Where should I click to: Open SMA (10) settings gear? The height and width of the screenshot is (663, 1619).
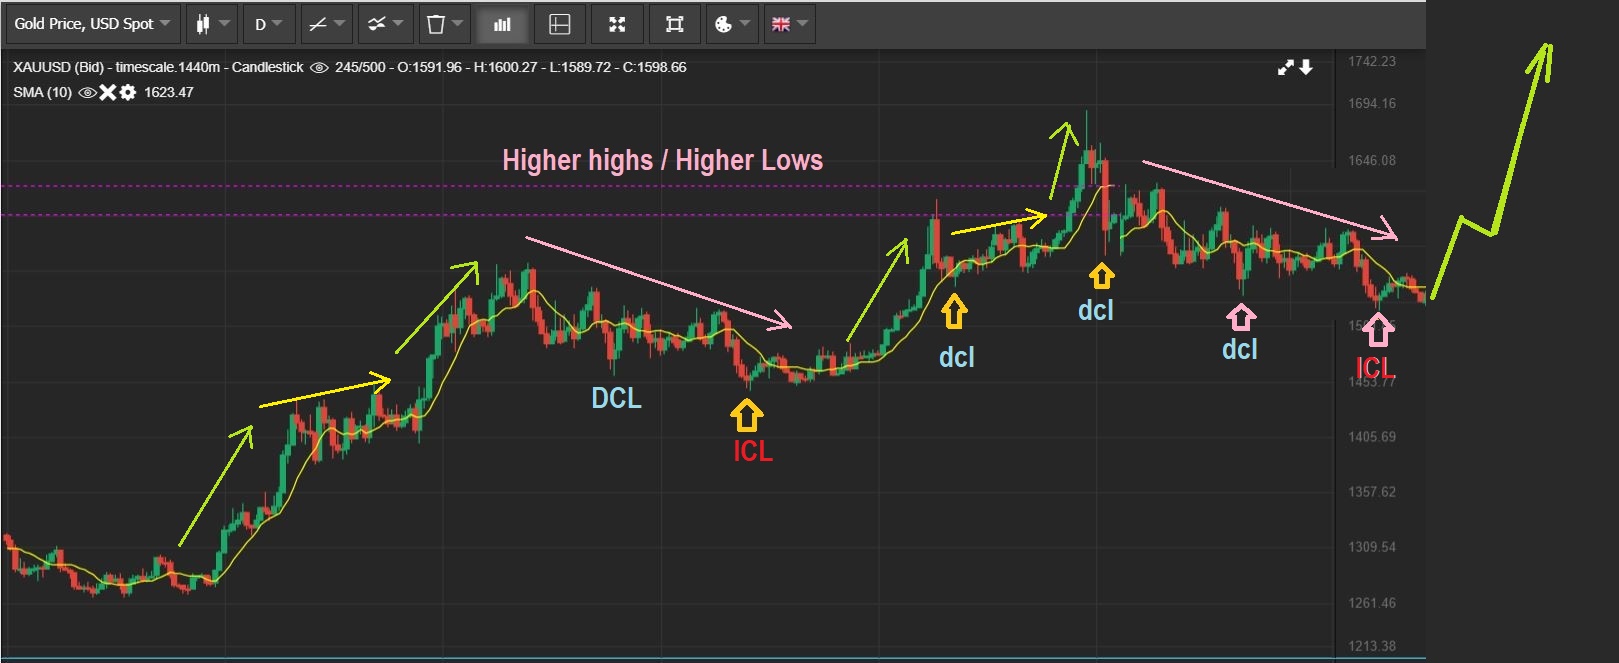tap(128, 92)
